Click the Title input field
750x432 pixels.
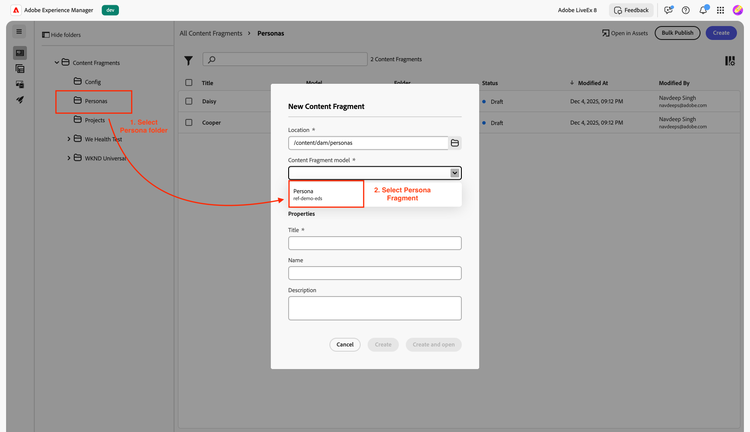[375, 243]
